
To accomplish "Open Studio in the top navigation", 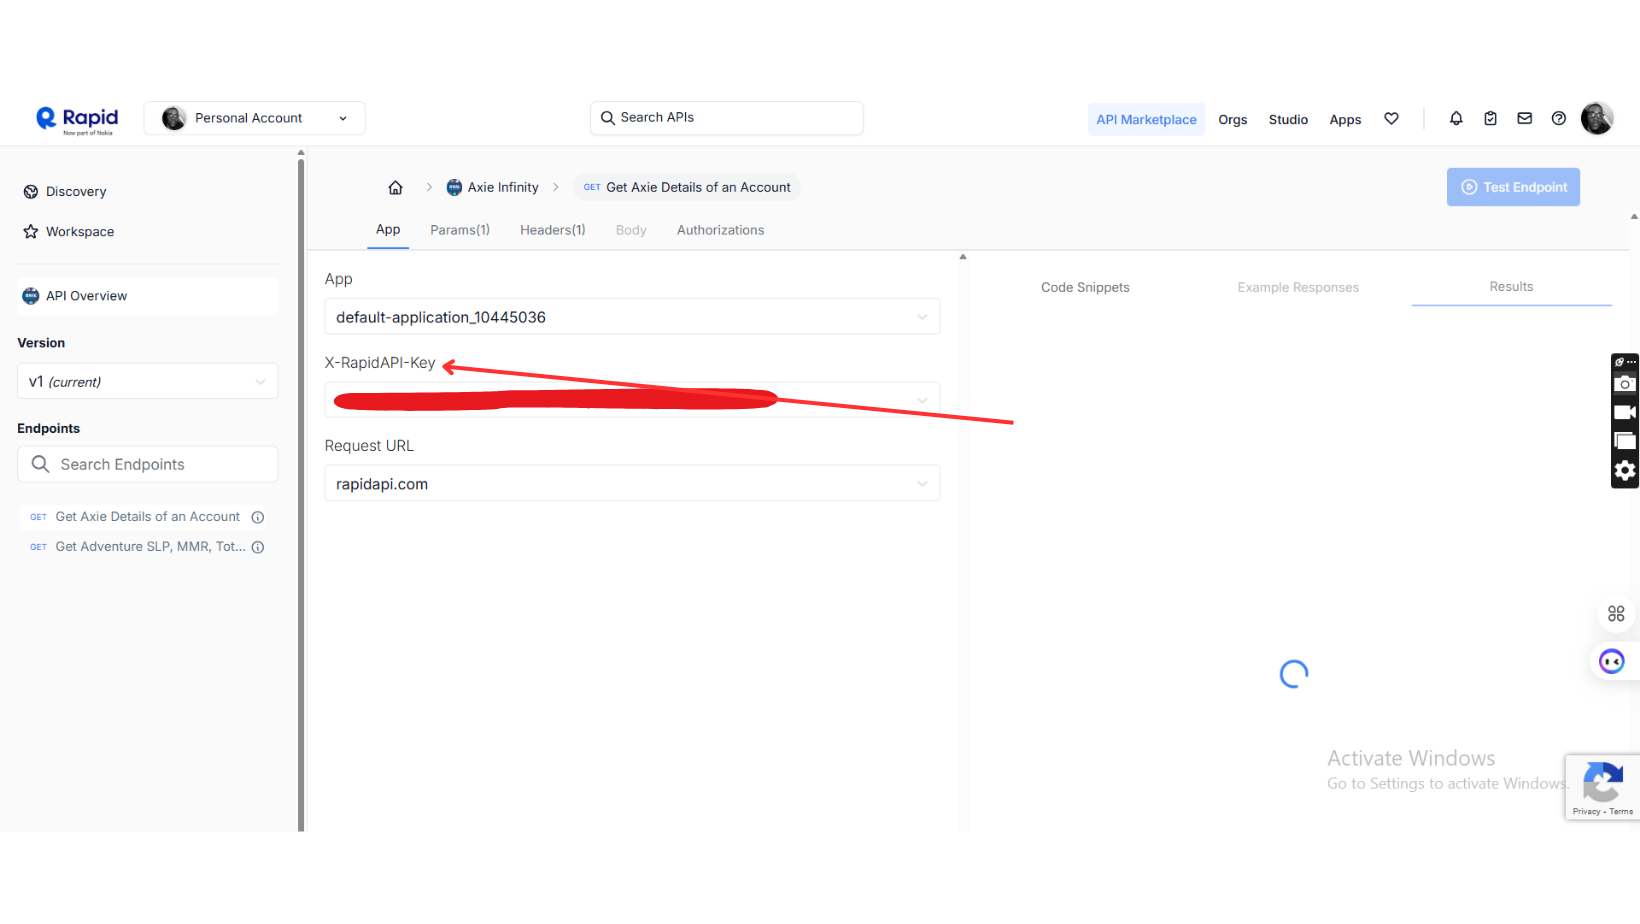I will coord(1288,119).
